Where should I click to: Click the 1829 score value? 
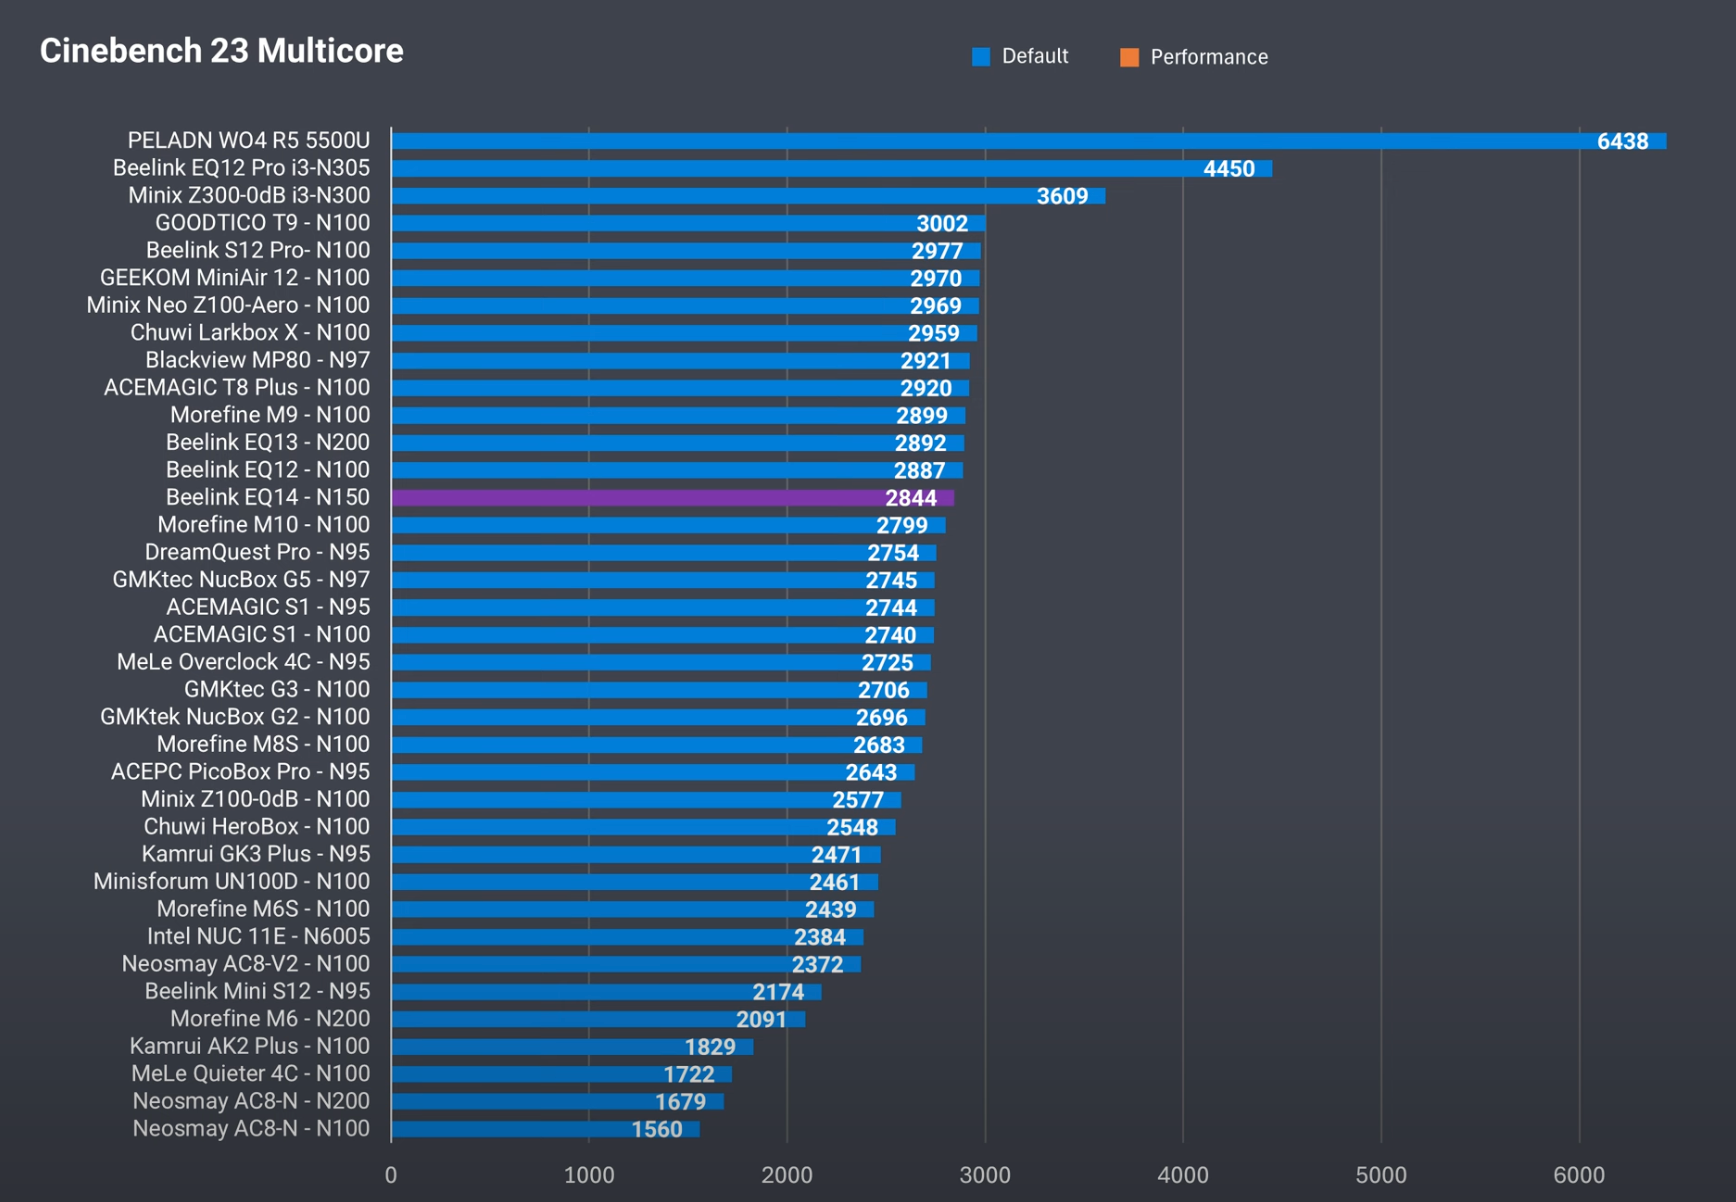710,1047
